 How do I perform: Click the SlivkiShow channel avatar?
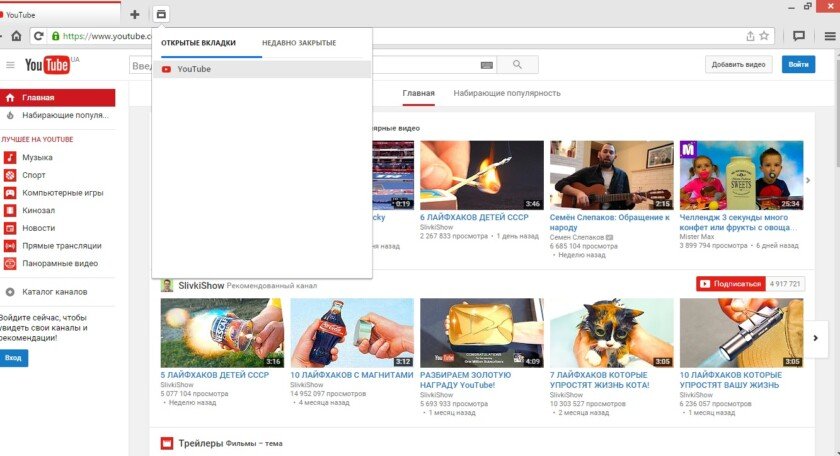[x=167, y=286]
